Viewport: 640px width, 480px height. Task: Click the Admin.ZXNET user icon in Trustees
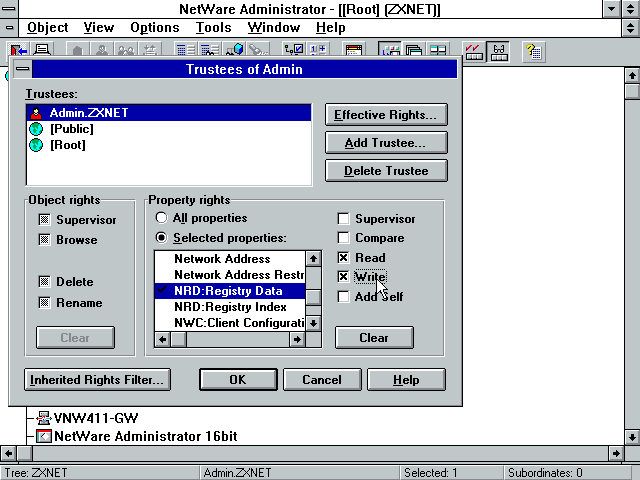point(37,113)
